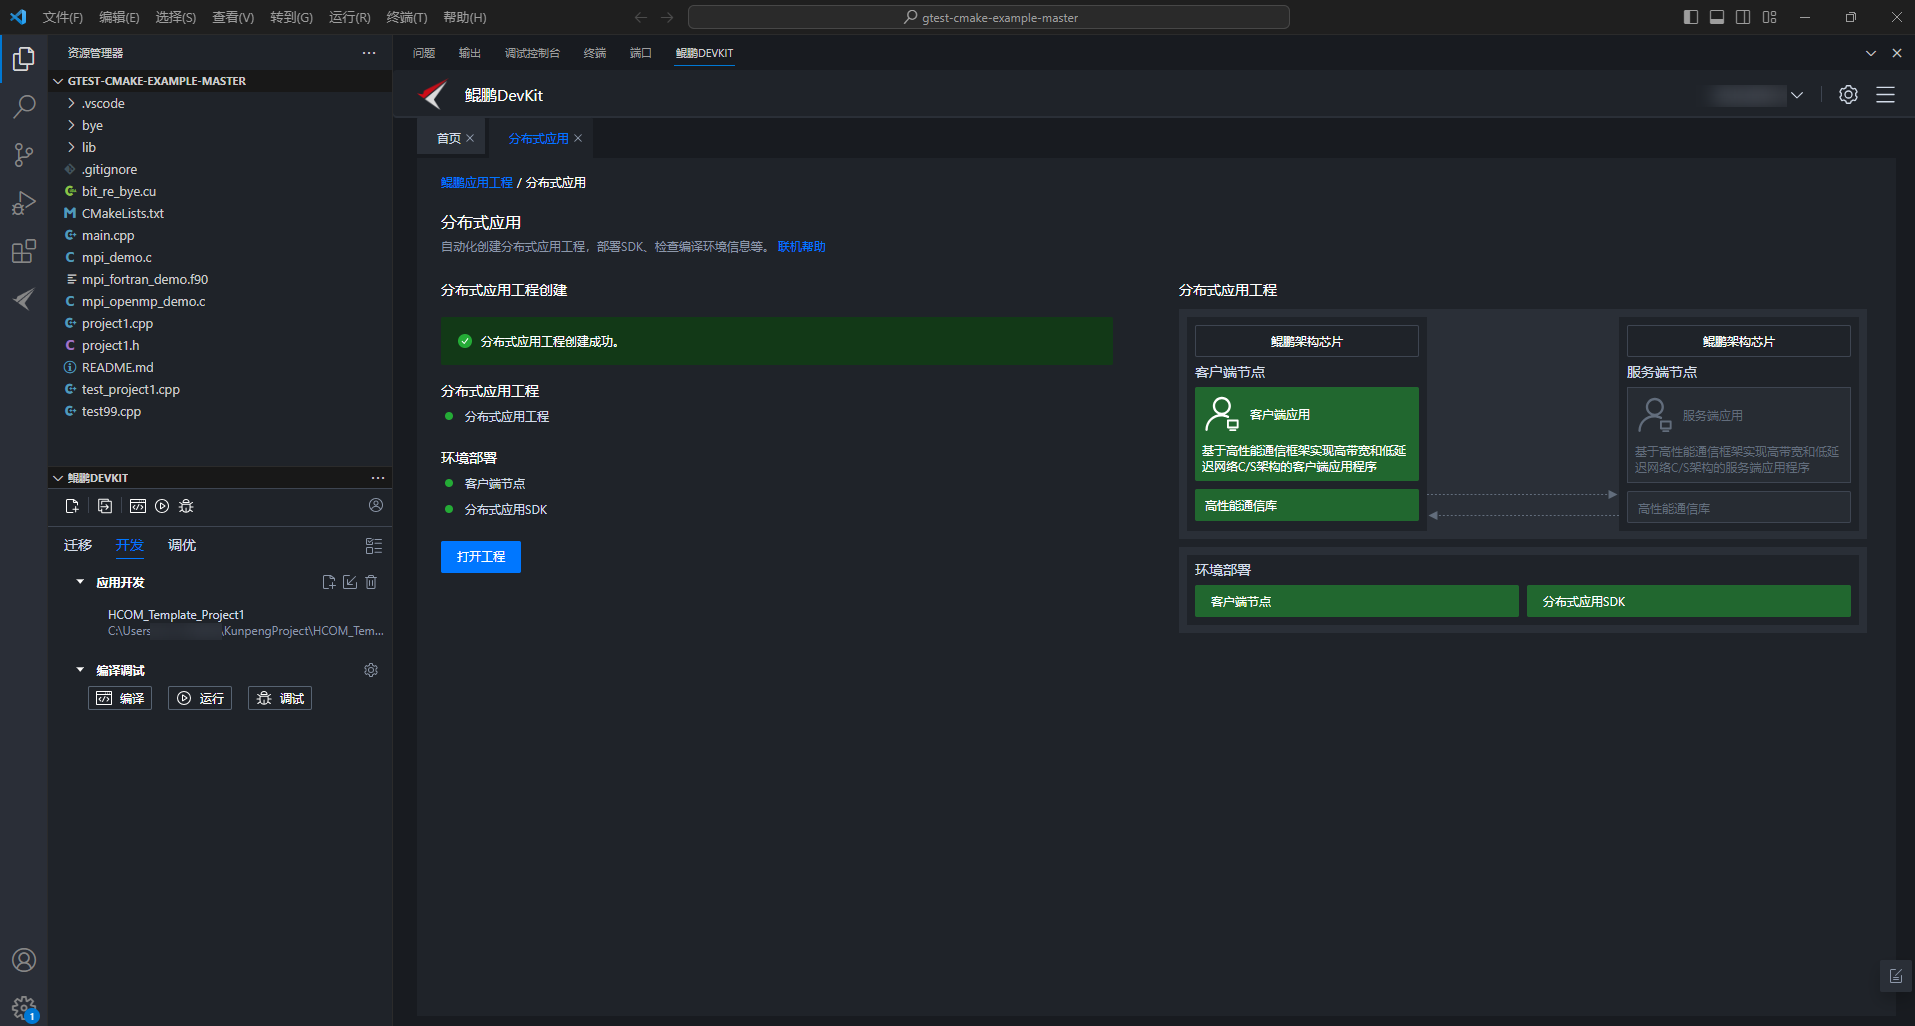The image size is (1915, 1026).
Task: Collapse the 编译调试 section
Action: (80, 670)
